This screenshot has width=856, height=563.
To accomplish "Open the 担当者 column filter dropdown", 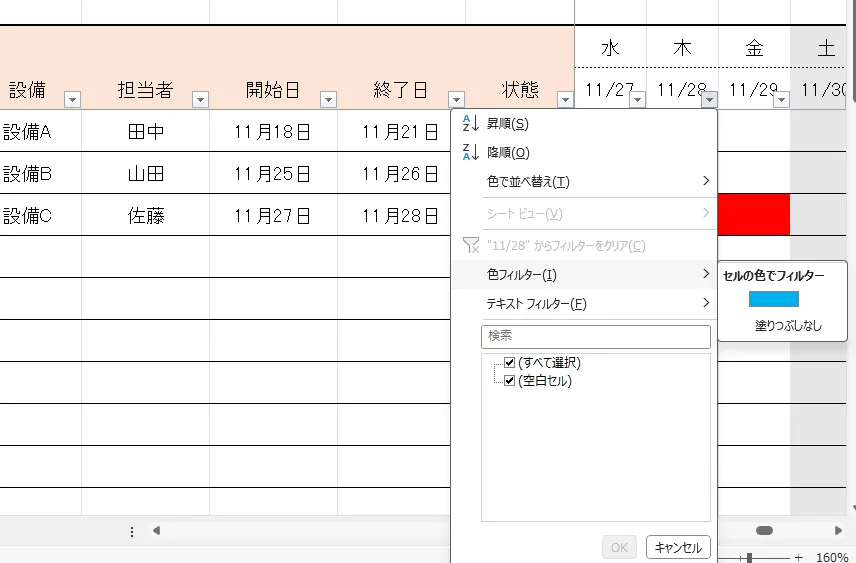I will click(200, 99).
